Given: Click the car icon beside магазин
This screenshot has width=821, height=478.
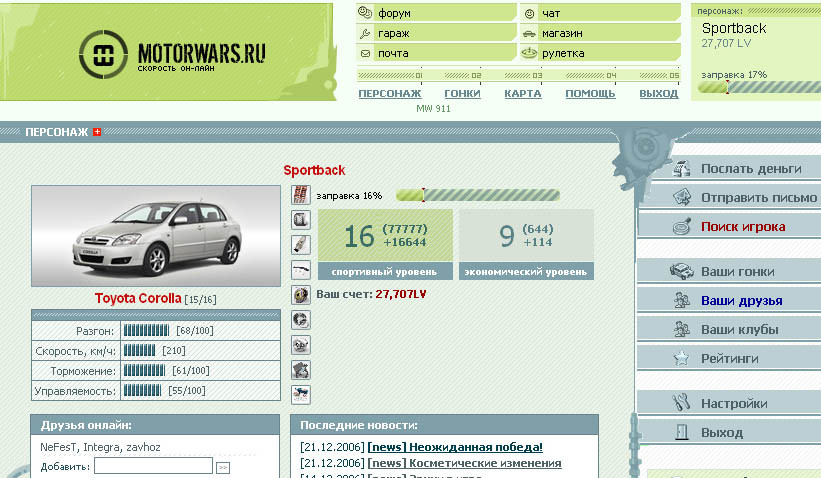Looking at the screenshot, I should [x=529, y=34].
